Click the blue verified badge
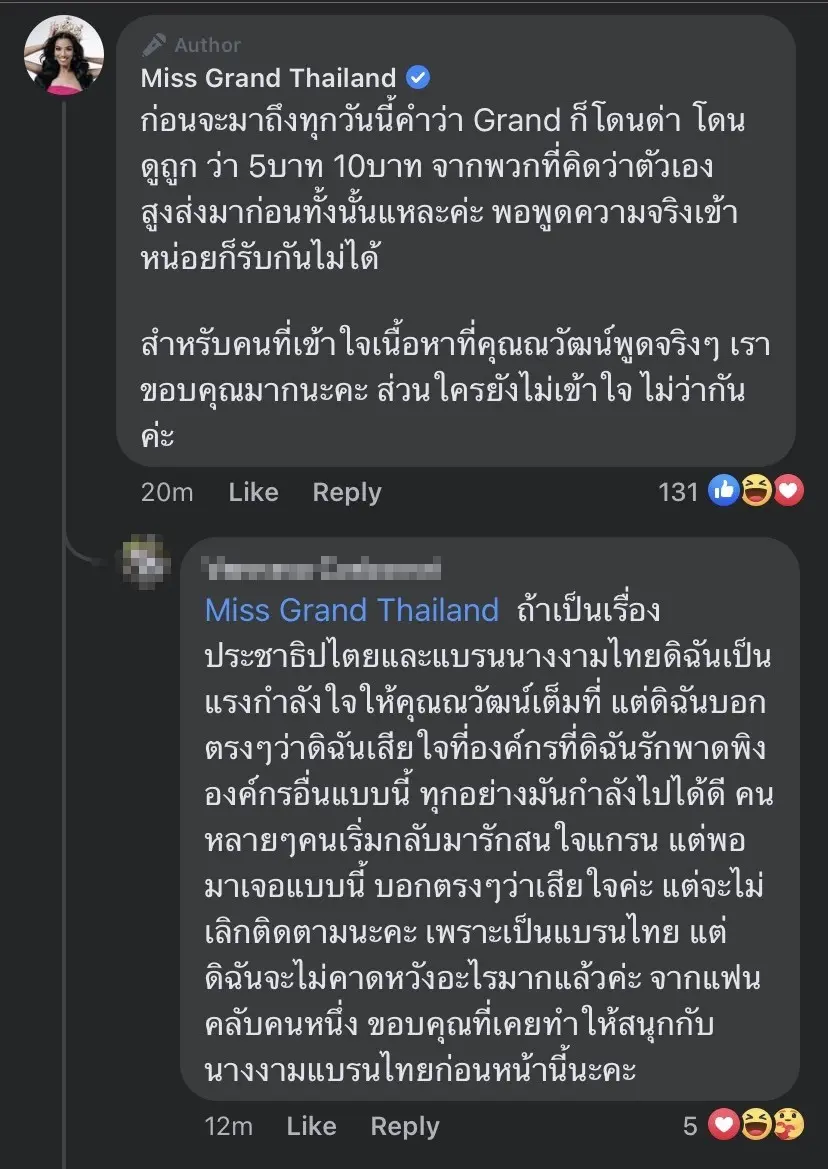Screen dimensions: 828x1169 419,78
